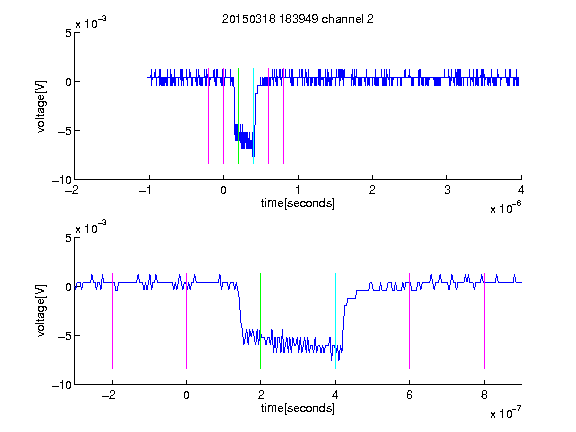
Task: Select the green vertical marker in top plot
Action: [x=238, y=116]
